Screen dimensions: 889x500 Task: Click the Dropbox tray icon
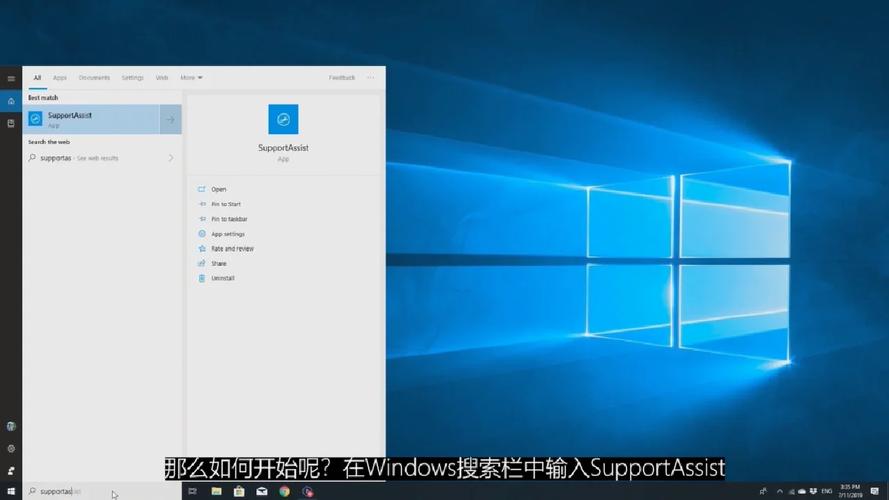click(813, 491)
